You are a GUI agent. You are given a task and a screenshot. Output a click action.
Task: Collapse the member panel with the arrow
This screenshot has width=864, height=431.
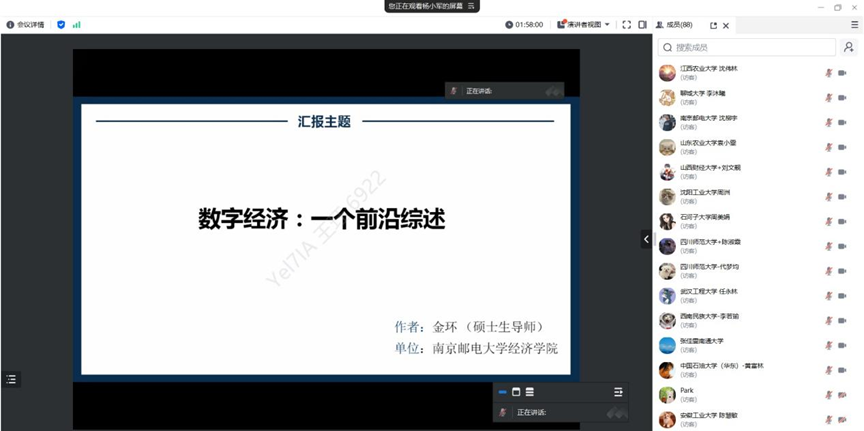(x=646, y=239)
